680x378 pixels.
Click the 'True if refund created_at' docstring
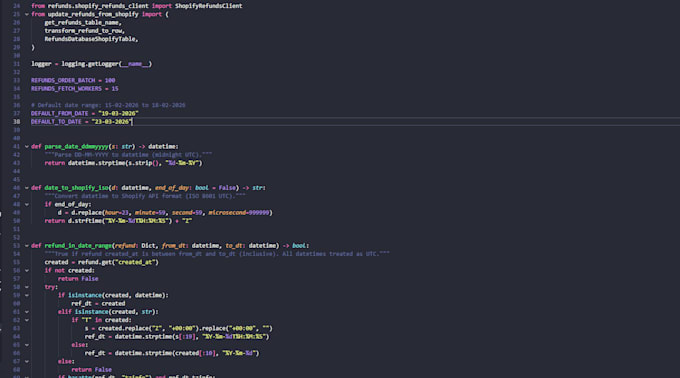coord(217,254)
